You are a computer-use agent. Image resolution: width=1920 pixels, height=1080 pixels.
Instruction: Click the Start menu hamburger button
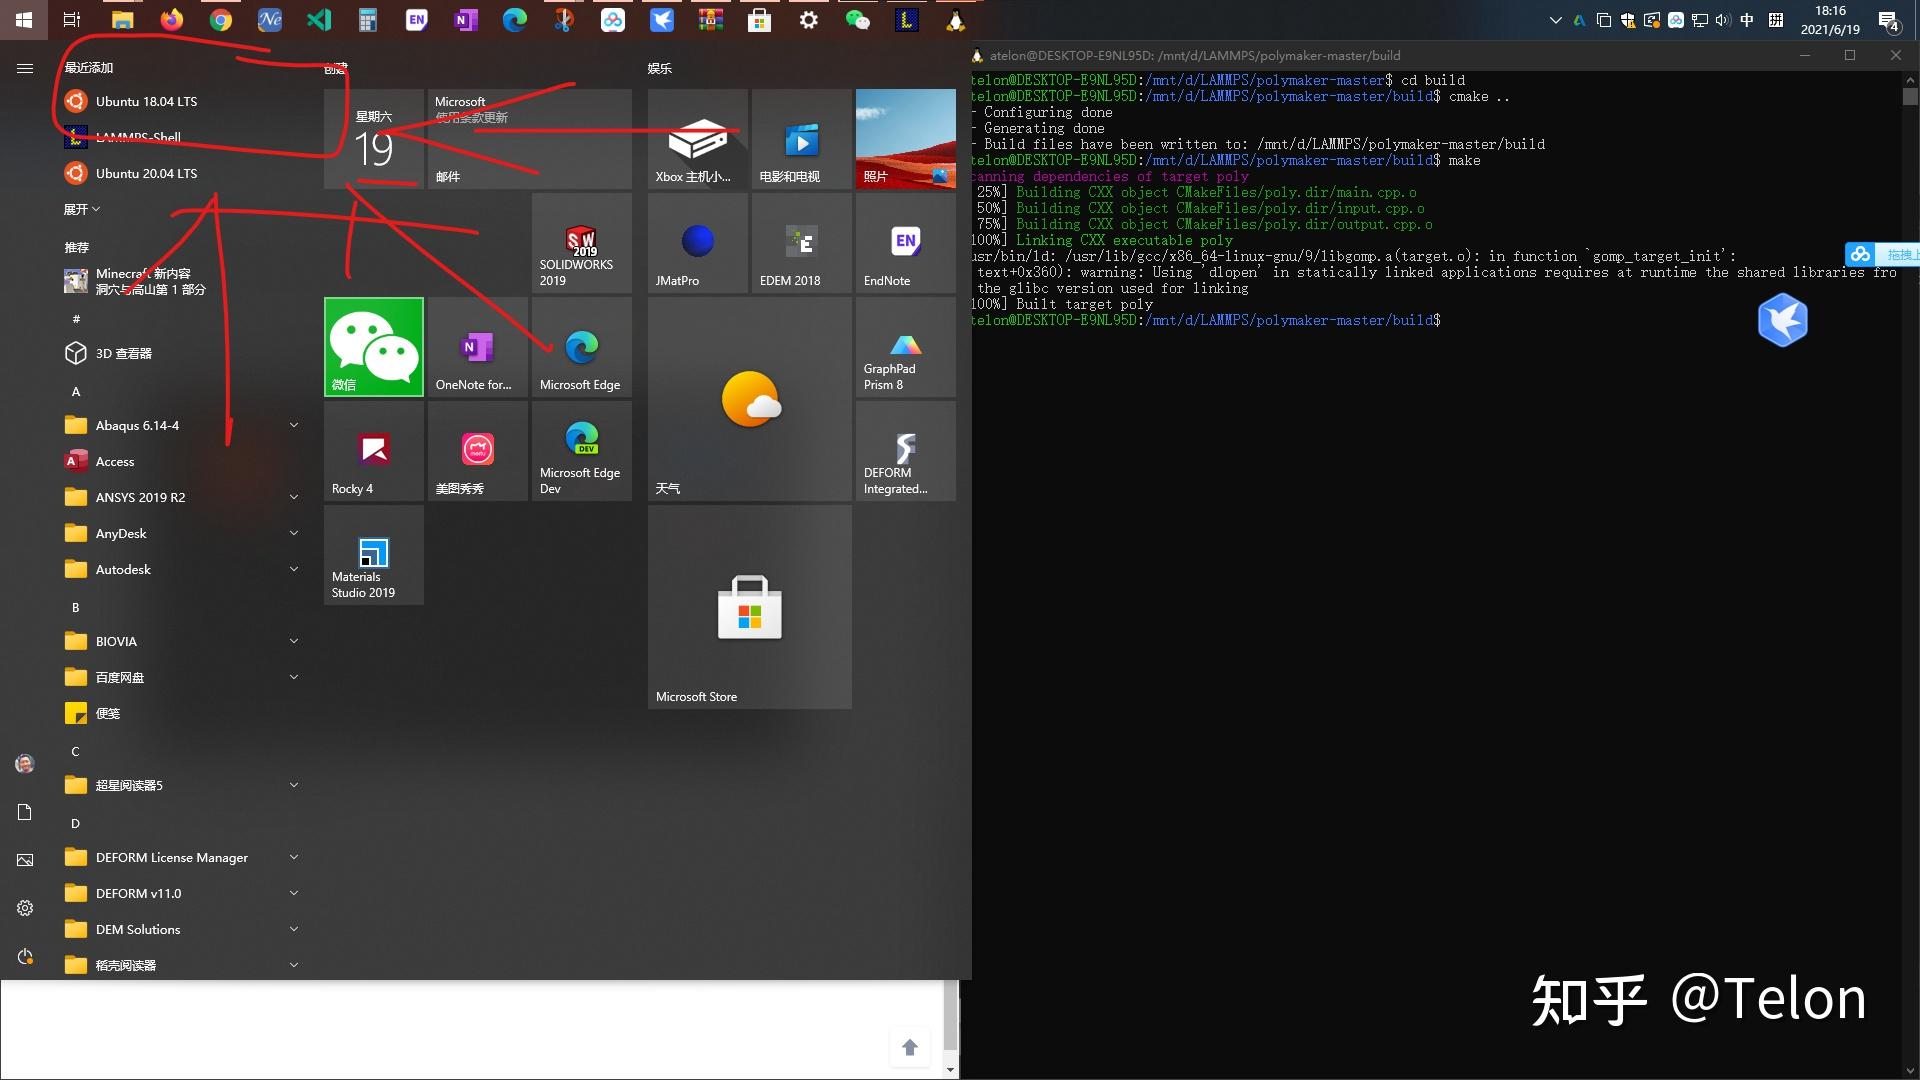(x=25, y=68)
